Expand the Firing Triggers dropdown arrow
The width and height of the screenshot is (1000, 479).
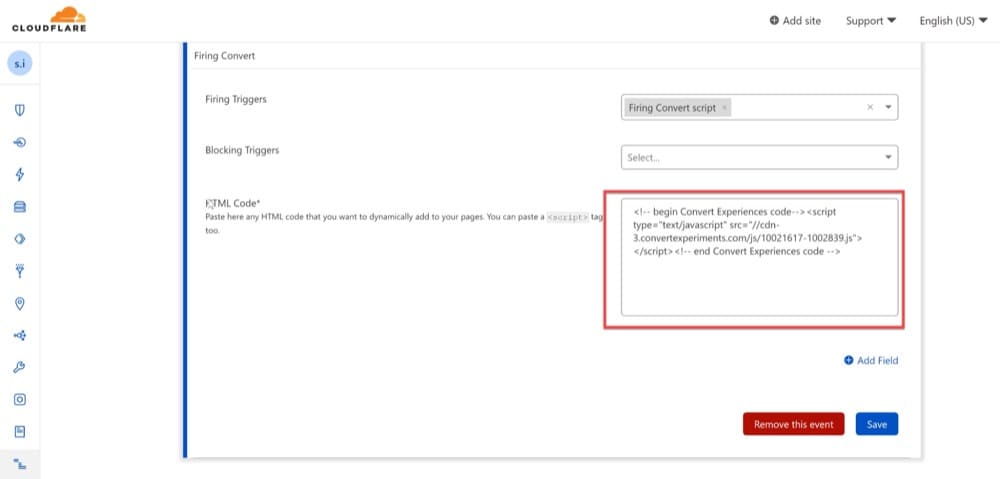[888, 108]
